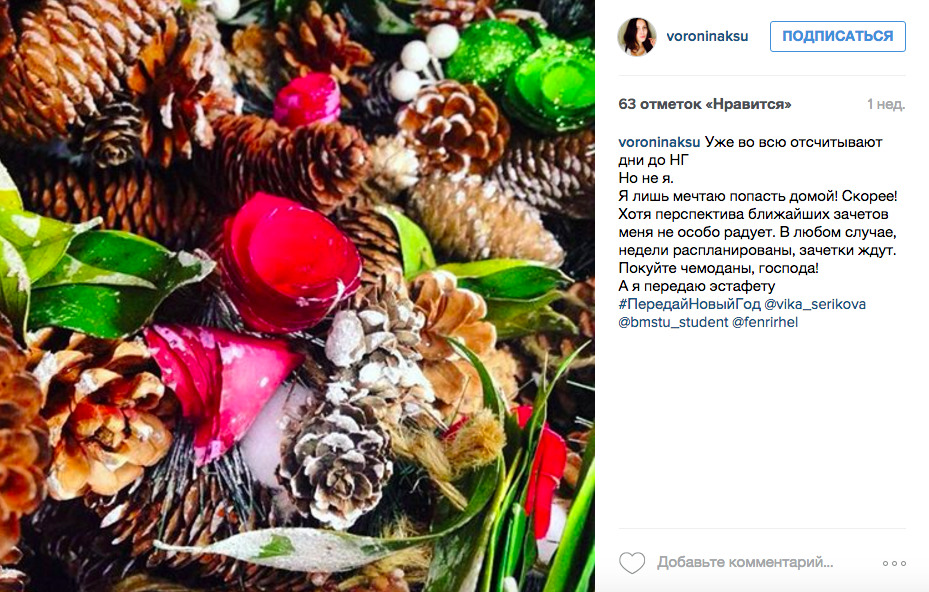The image size is (929, 592).
Task: Click the white berries in the photo
Action: click(x=426, y=60)
